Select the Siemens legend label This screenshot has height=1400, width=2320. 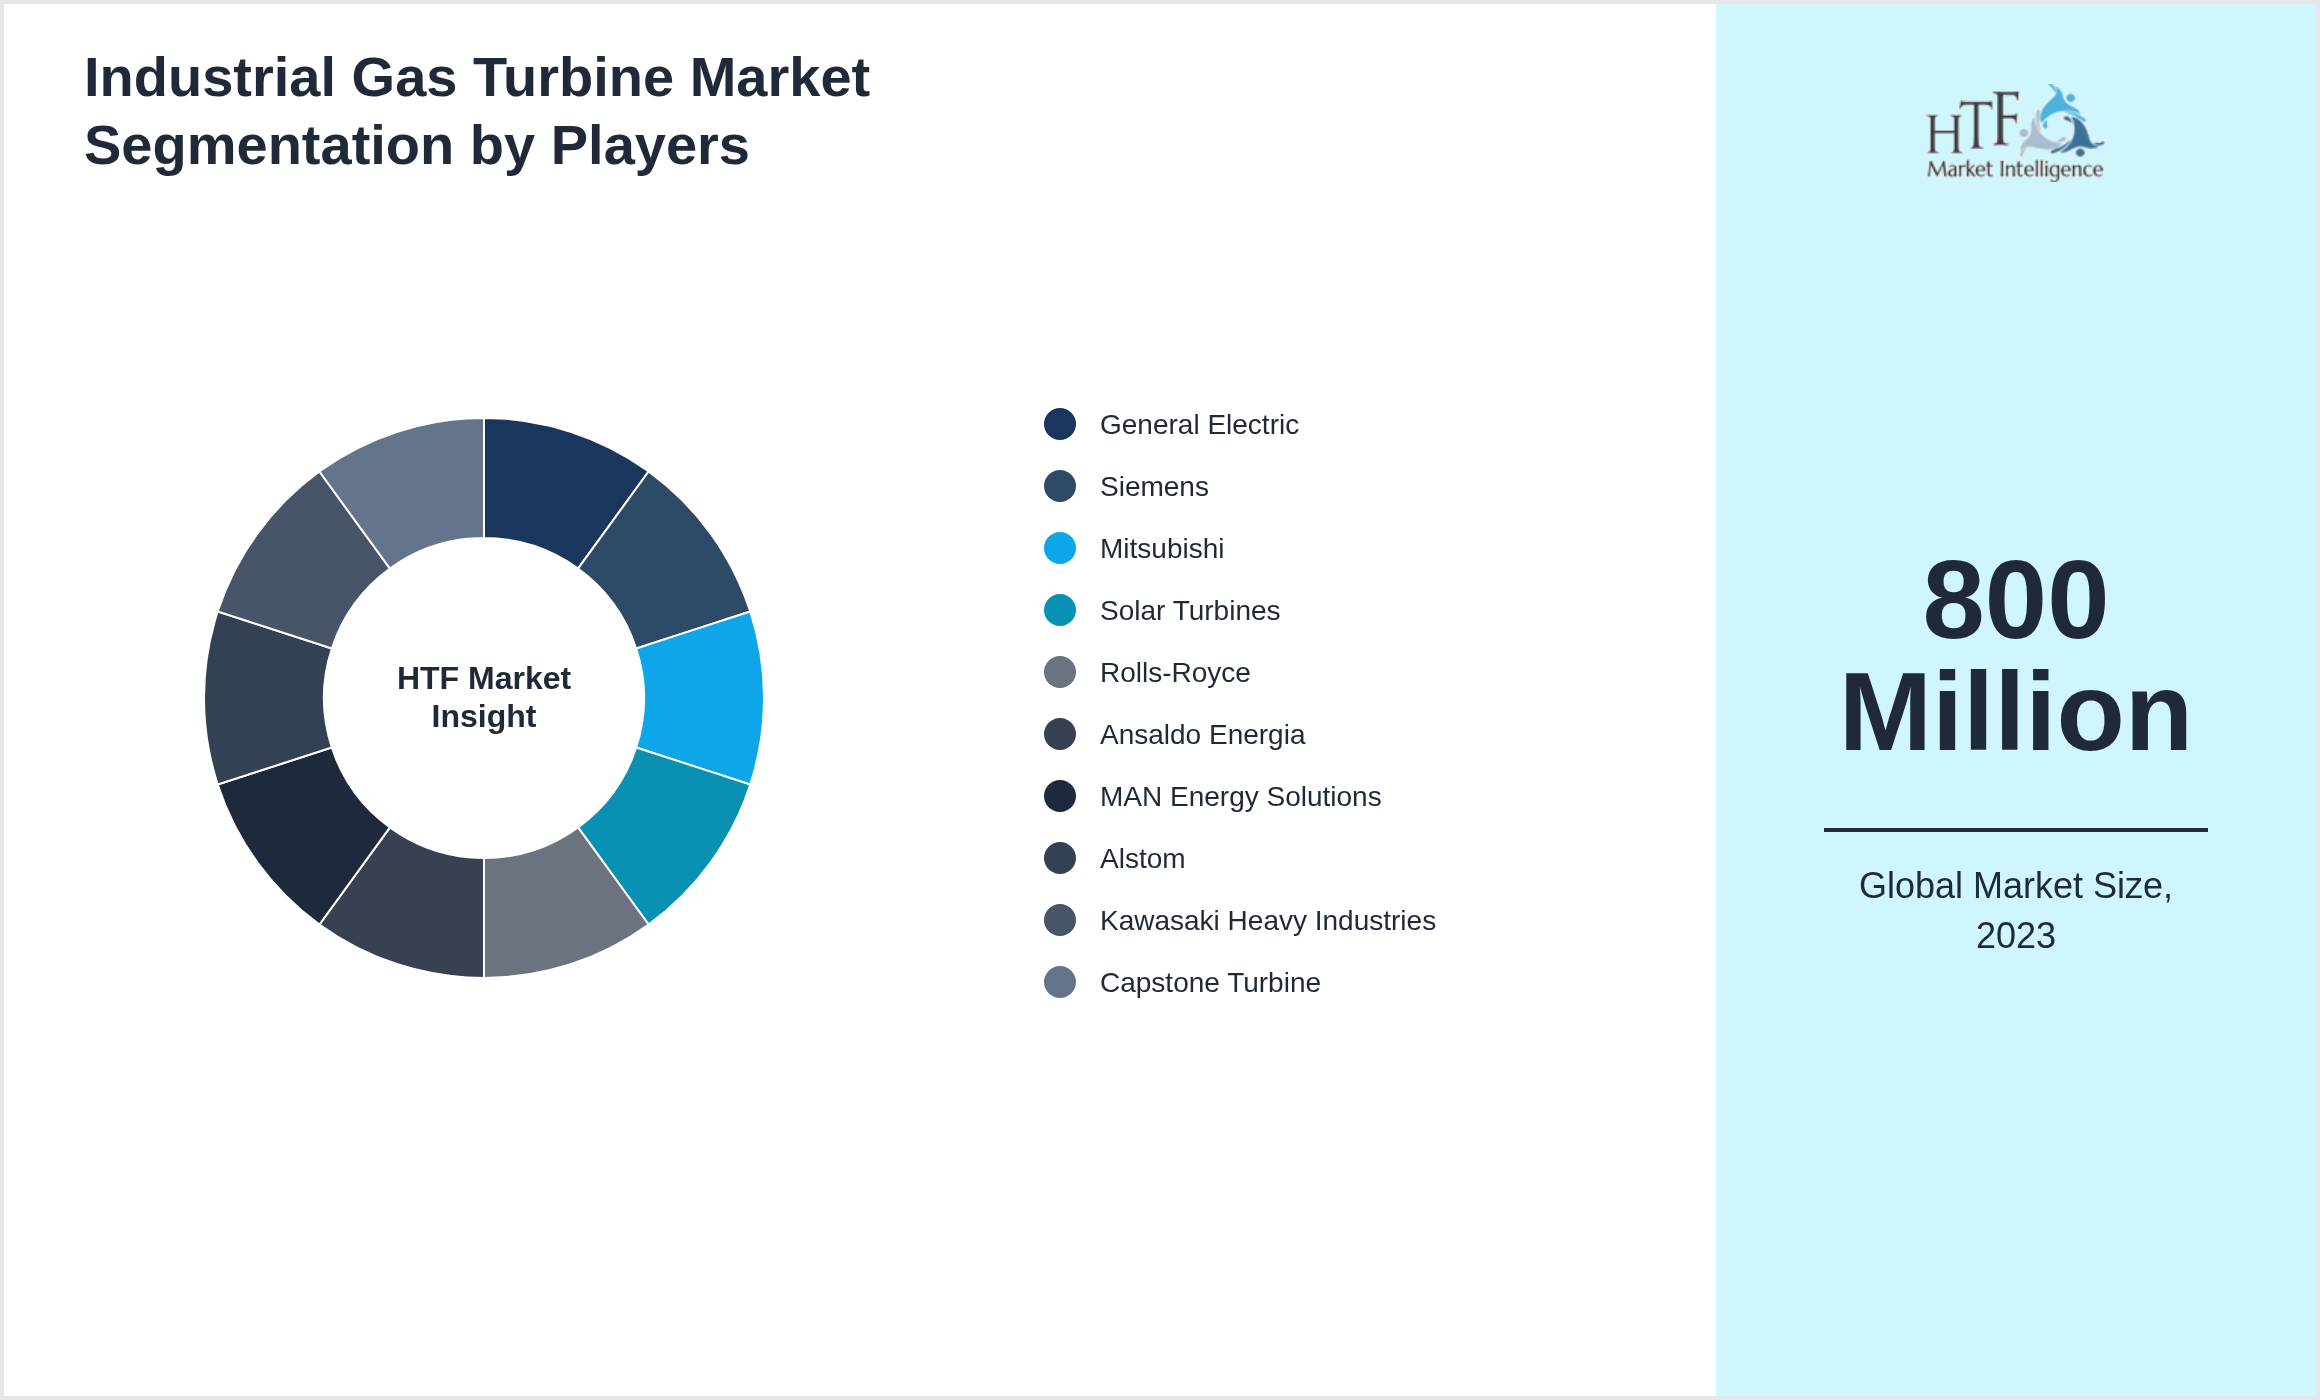[x=1154, y=487]
